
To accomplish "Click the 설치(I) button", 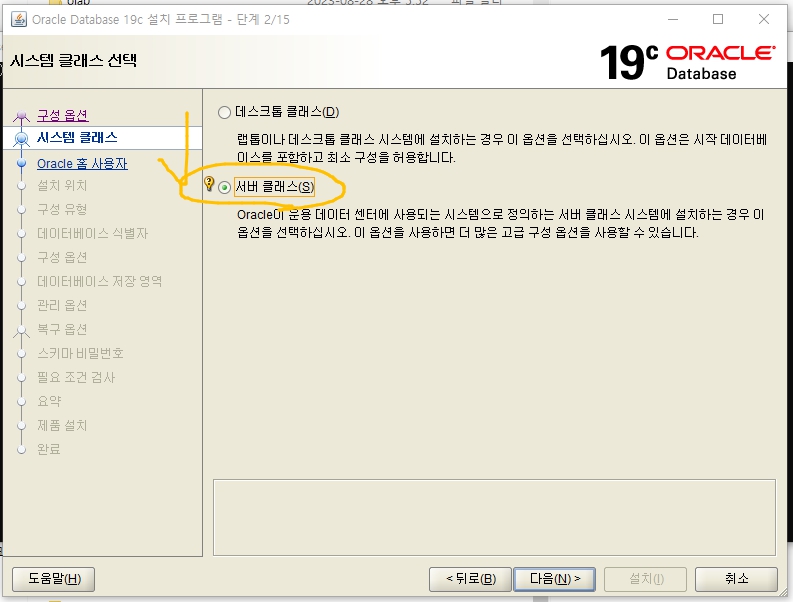I will (646, 579).
